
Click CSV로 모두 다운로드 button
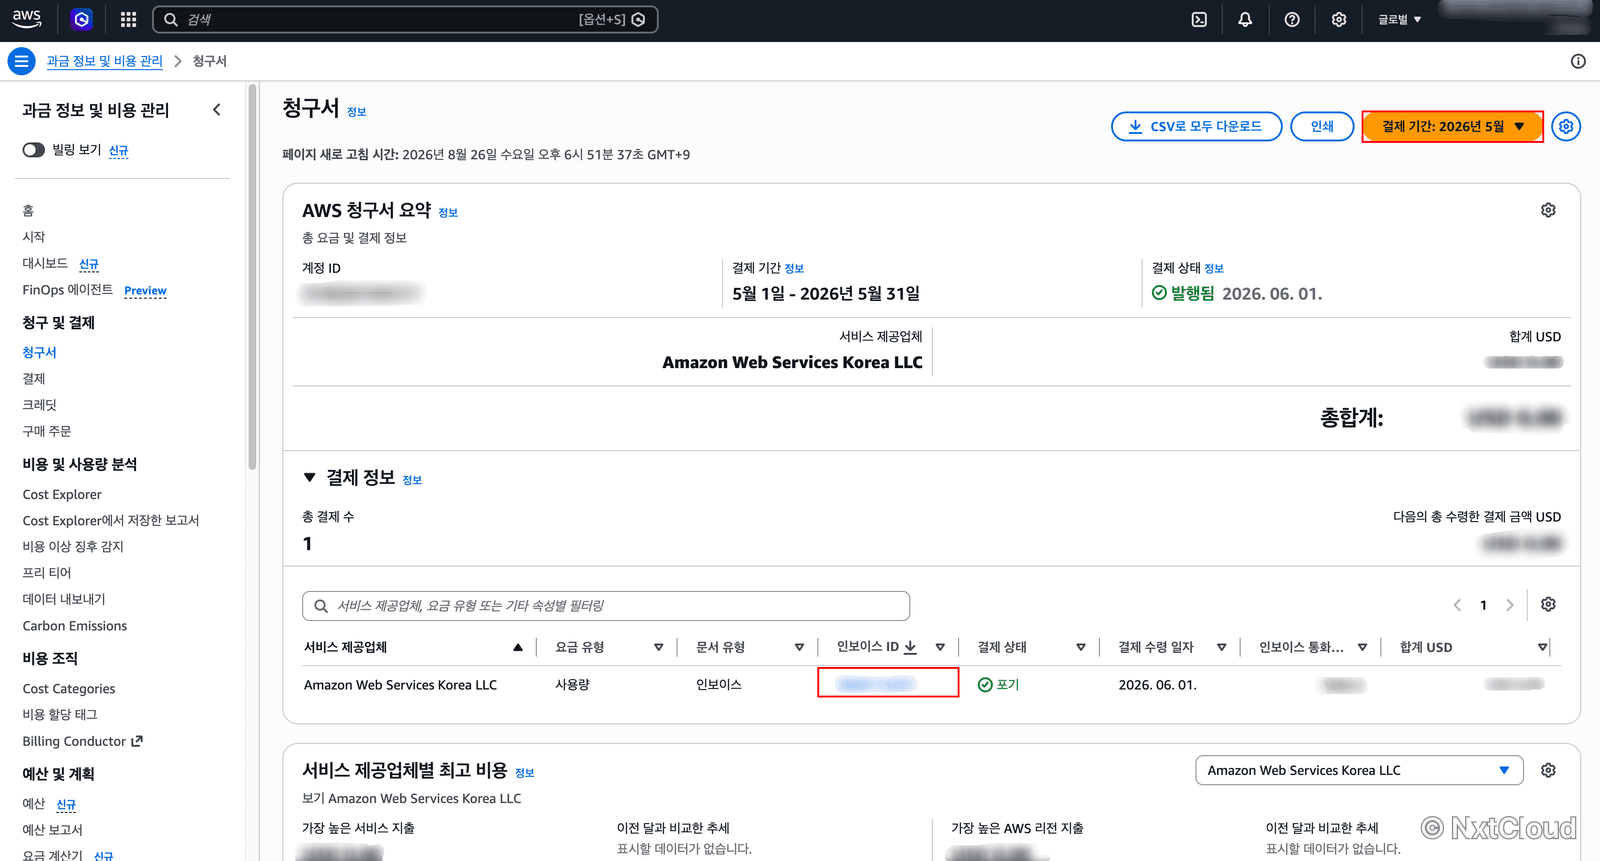tap(1196, 126)
